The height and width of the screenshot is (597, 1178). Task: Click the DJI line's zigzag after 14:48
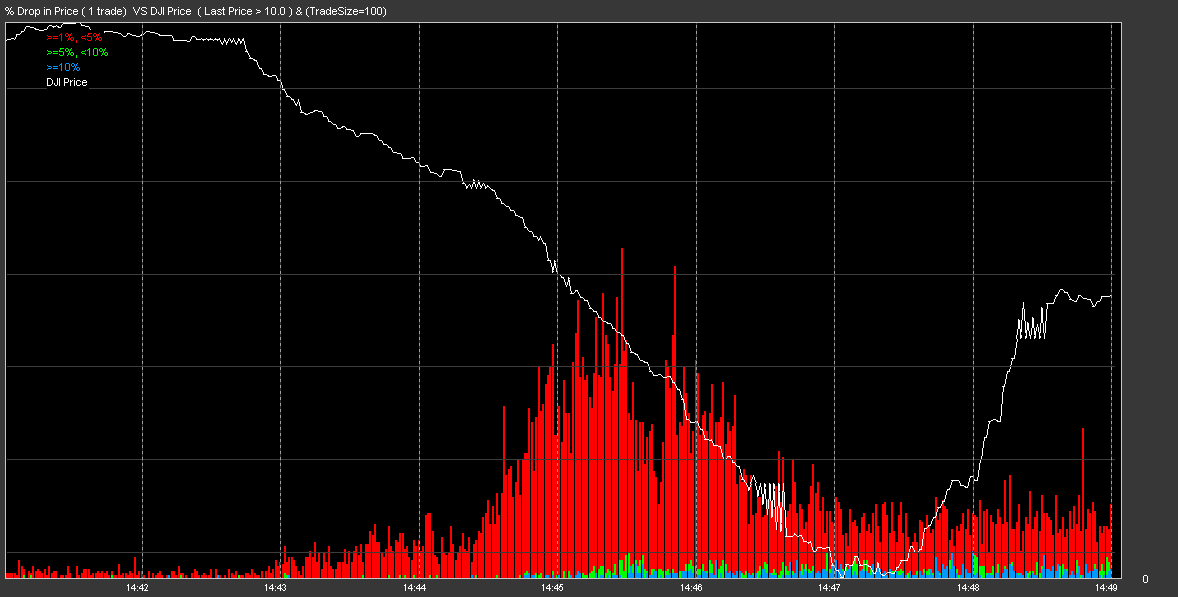[1032, 325]
